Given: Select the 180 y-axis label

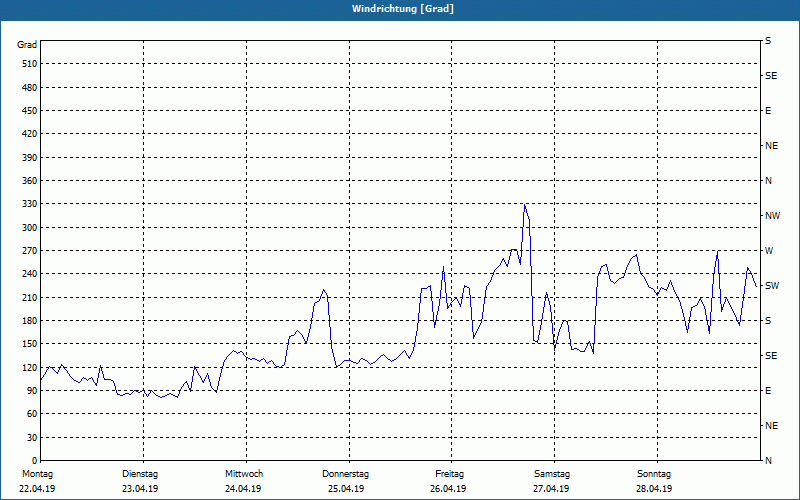Looking at the screenshot, I should click(x=30, y=320).
